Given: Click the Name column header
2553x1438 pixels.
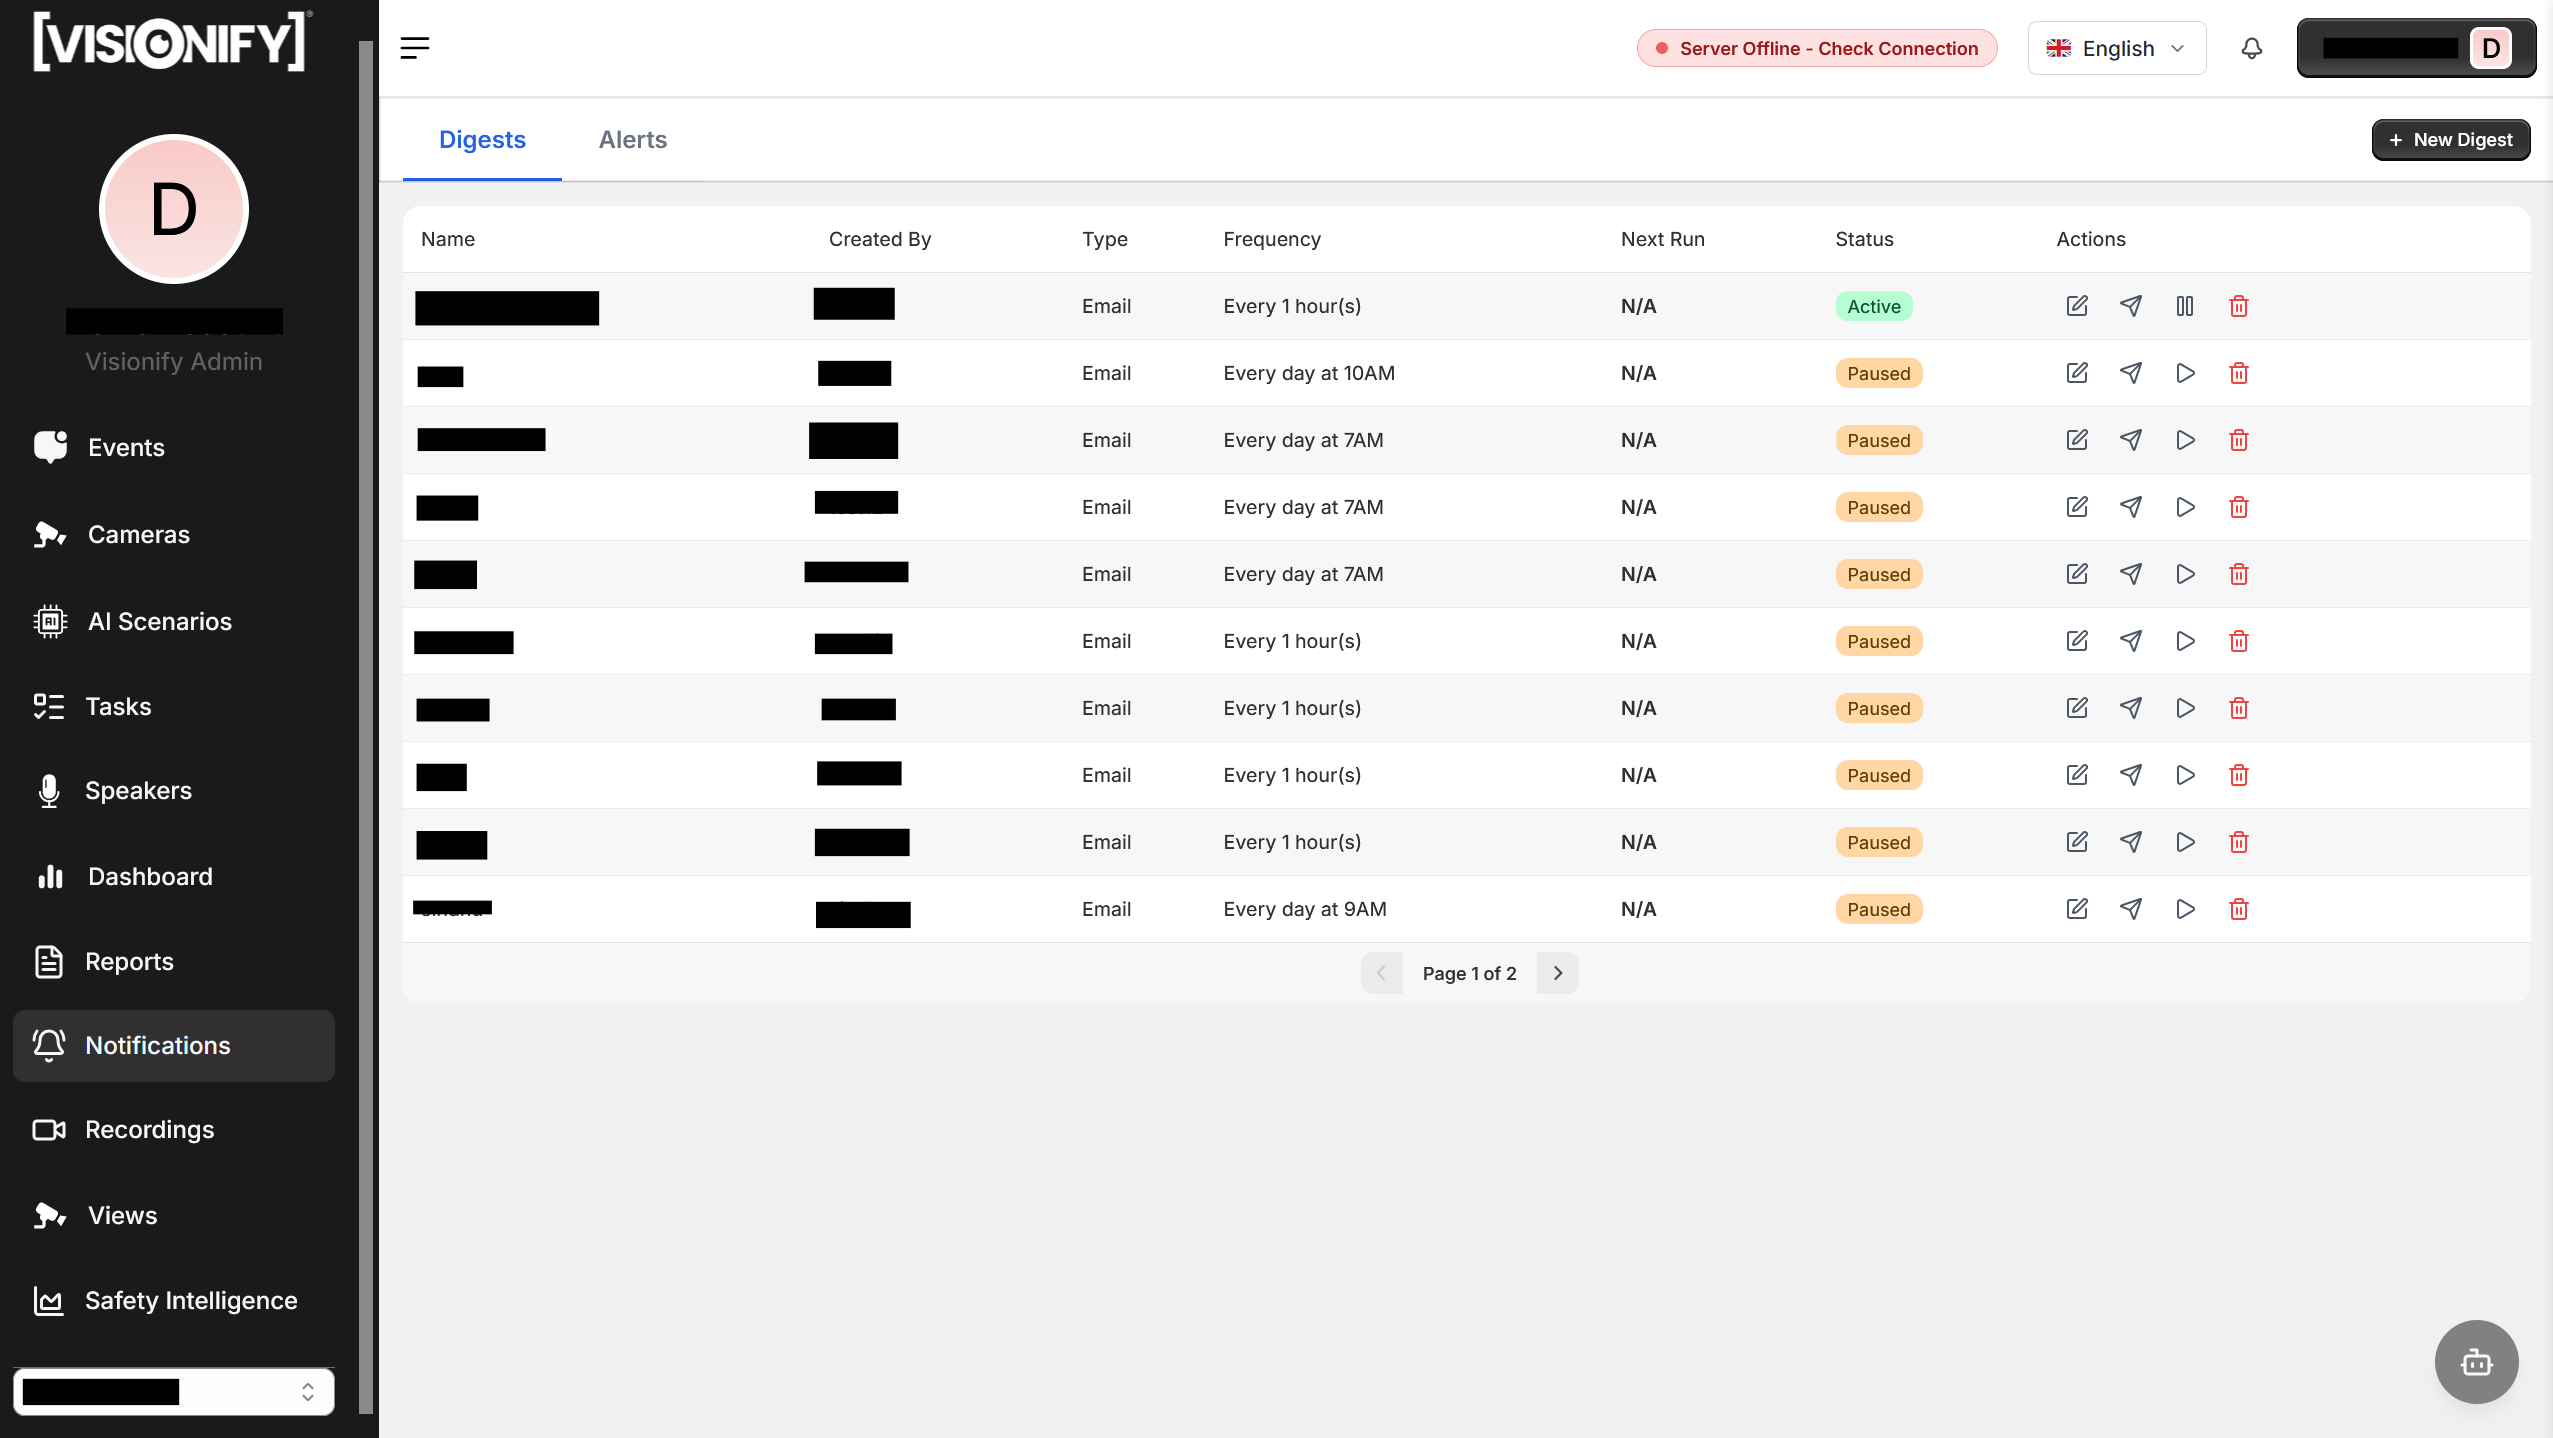Looking at the screenshot, I should tap(448, 239).
